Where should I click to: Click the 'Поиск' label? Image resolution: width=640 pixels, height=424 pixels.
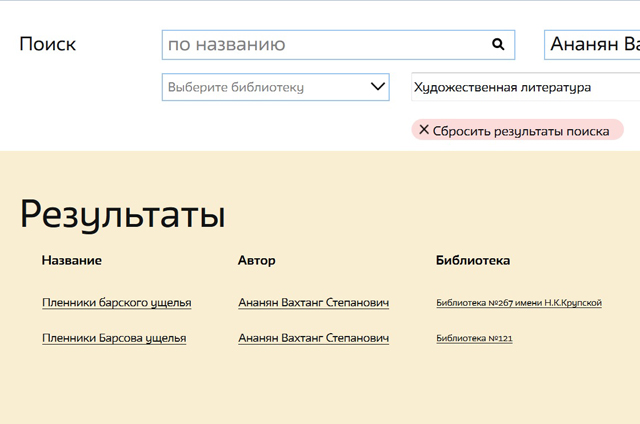coord(48,44)
